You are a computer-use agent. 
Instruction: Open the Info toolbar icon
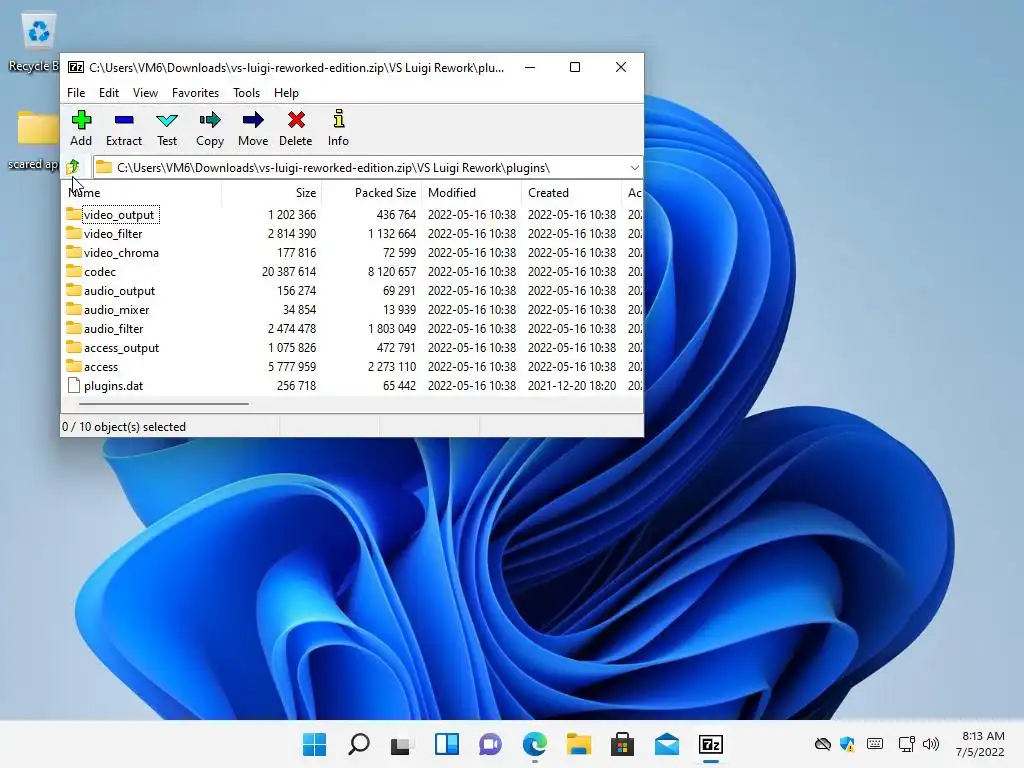338,120
